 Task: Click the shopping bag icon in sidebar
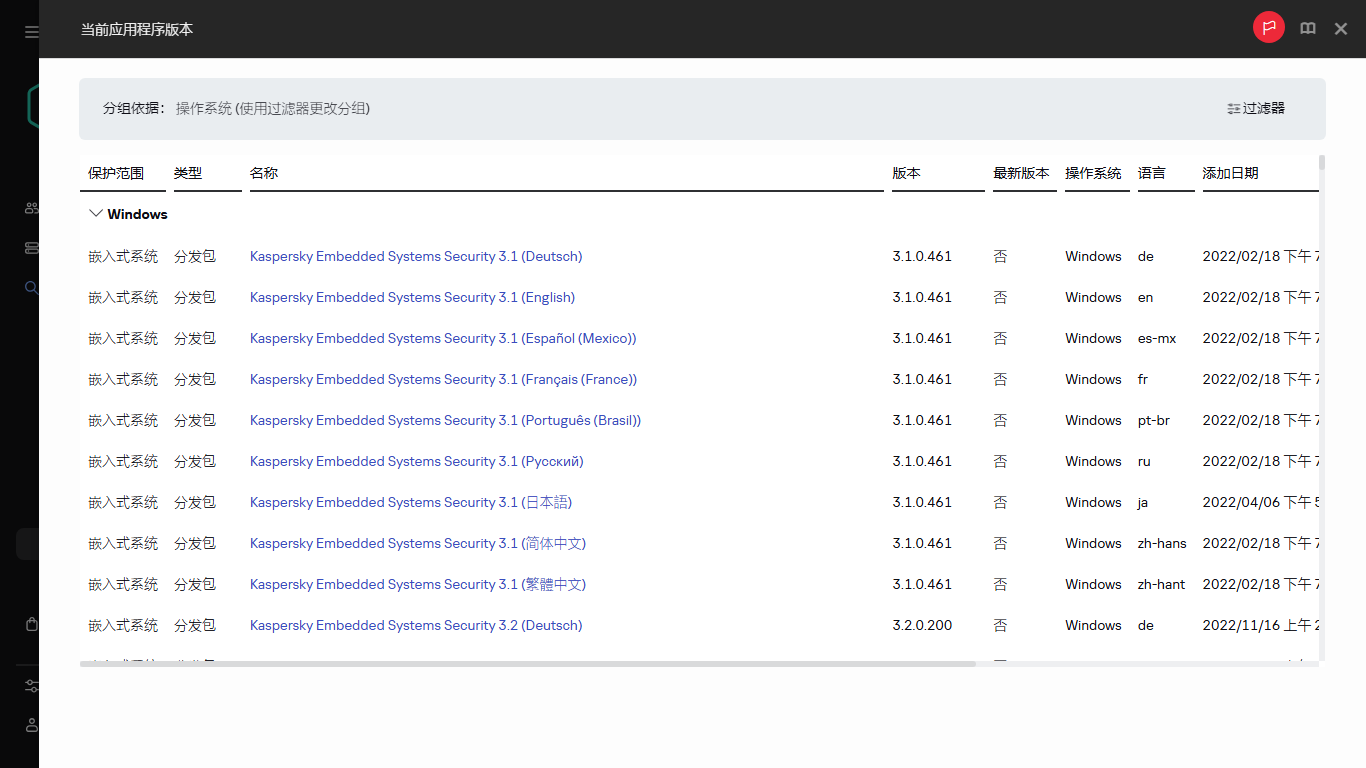pos(31,624)
